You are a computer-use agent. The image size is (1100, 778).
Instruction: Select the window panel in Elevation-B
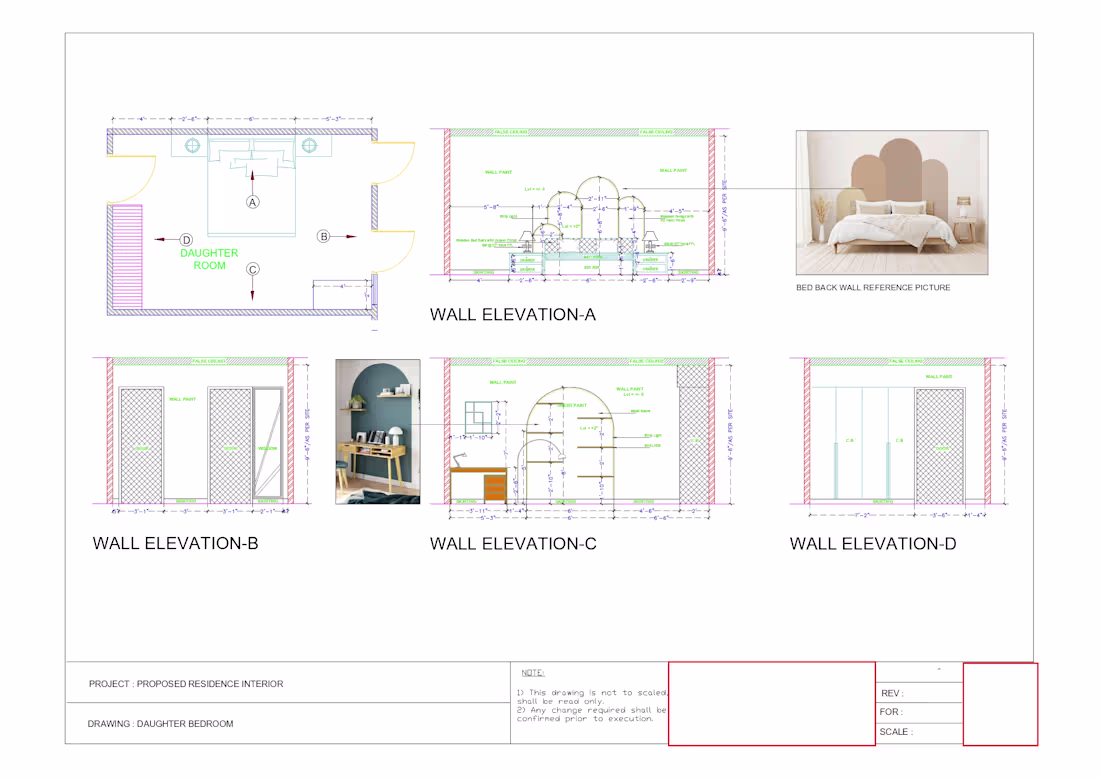point(267,445)
